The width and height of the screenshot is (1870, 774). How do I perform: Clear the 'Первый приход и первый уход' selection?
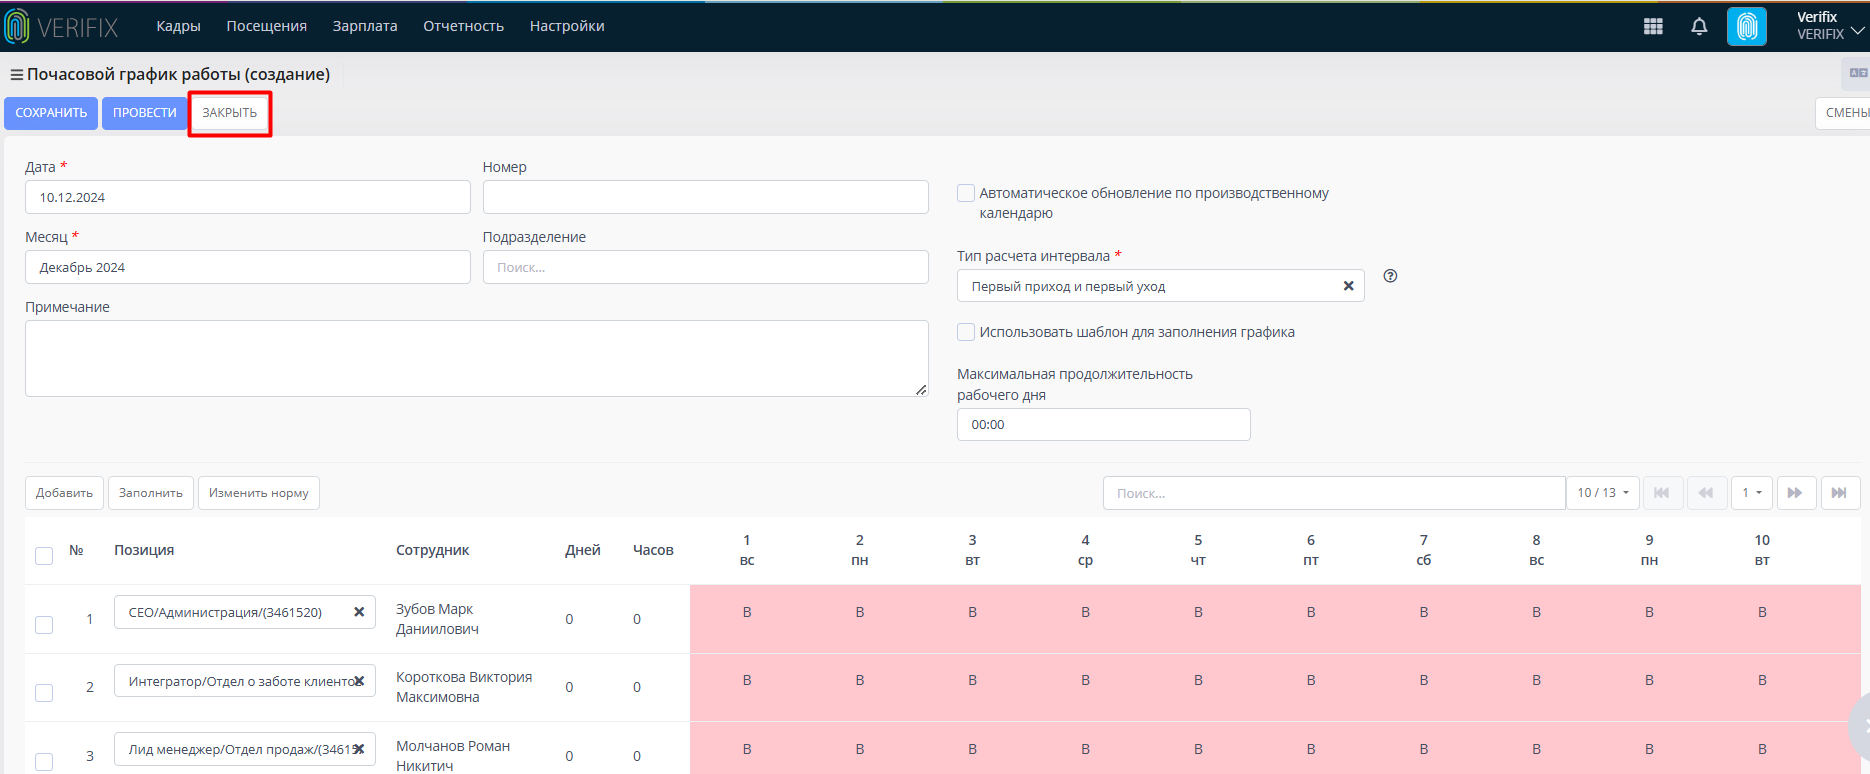tap(1348, 286)
